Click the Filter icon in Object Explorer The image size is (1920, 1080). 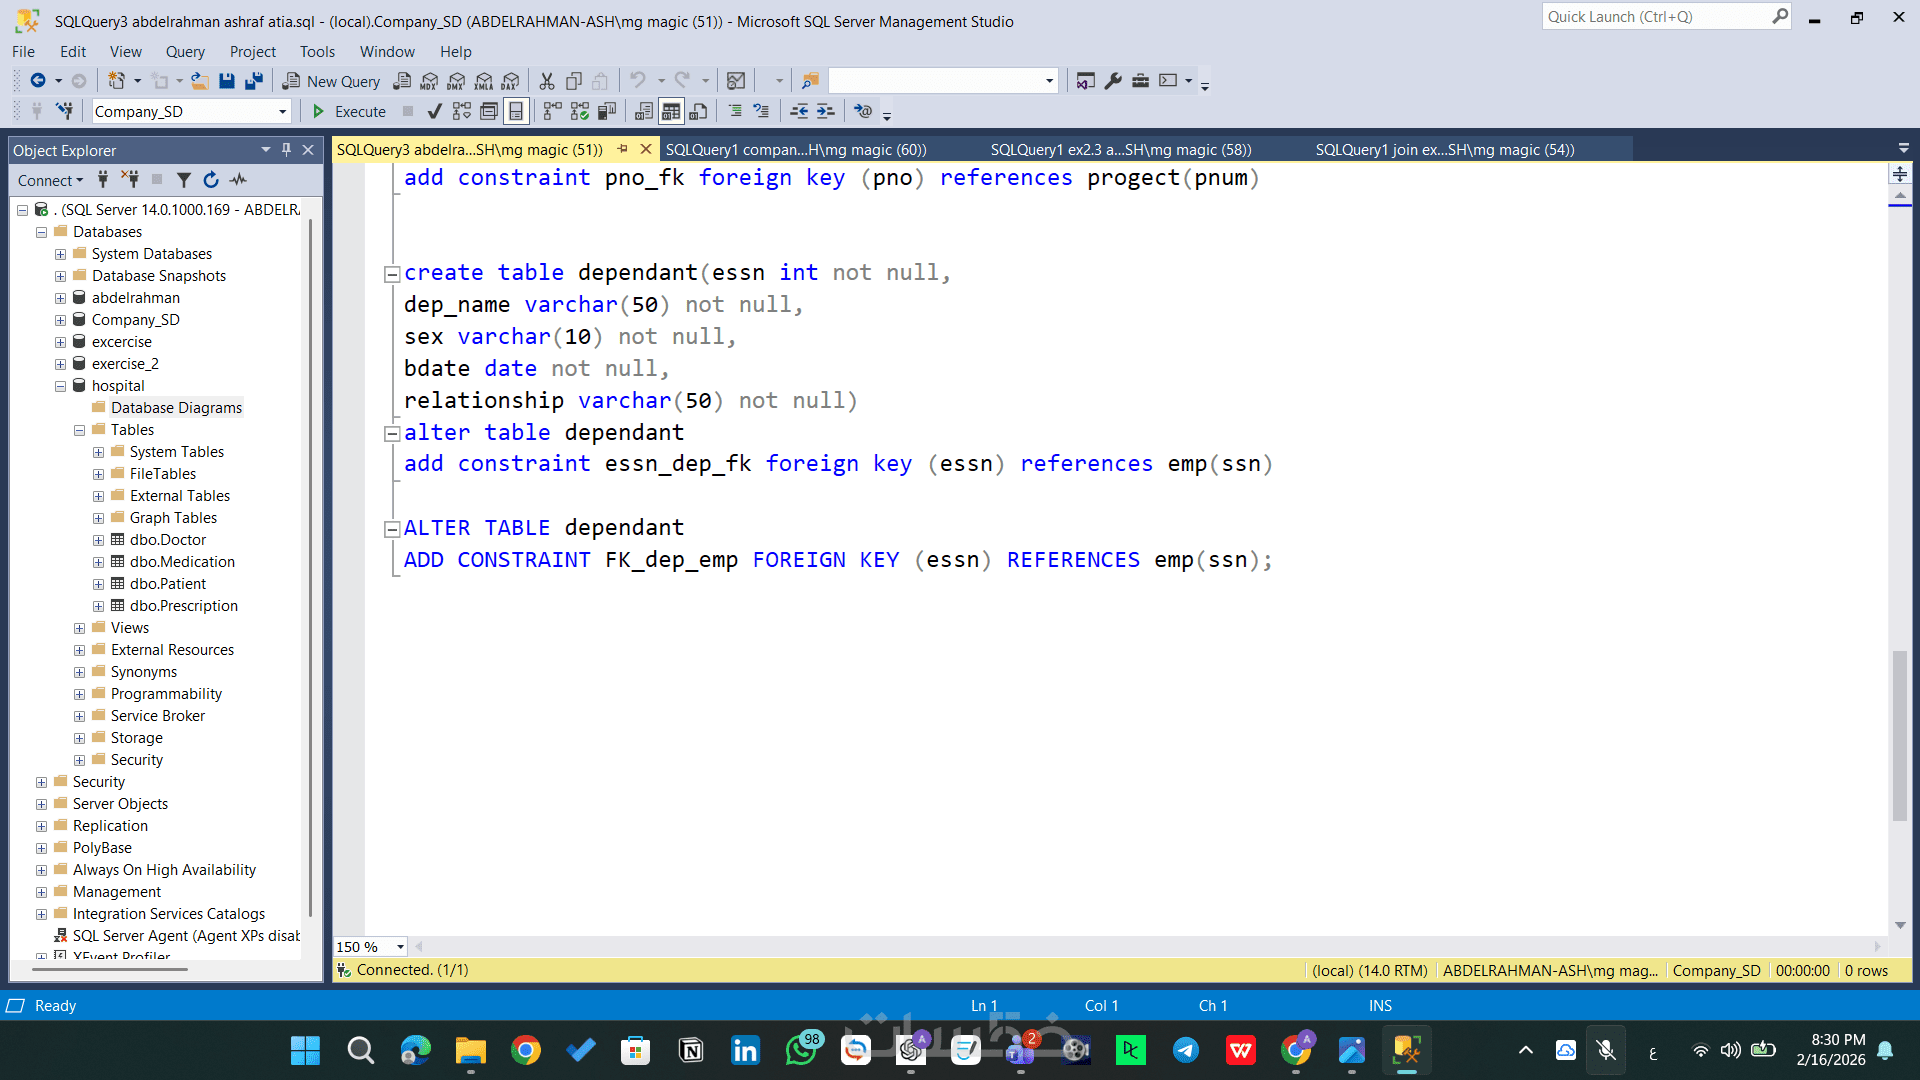pyautogui.click(x=184, y=180)
